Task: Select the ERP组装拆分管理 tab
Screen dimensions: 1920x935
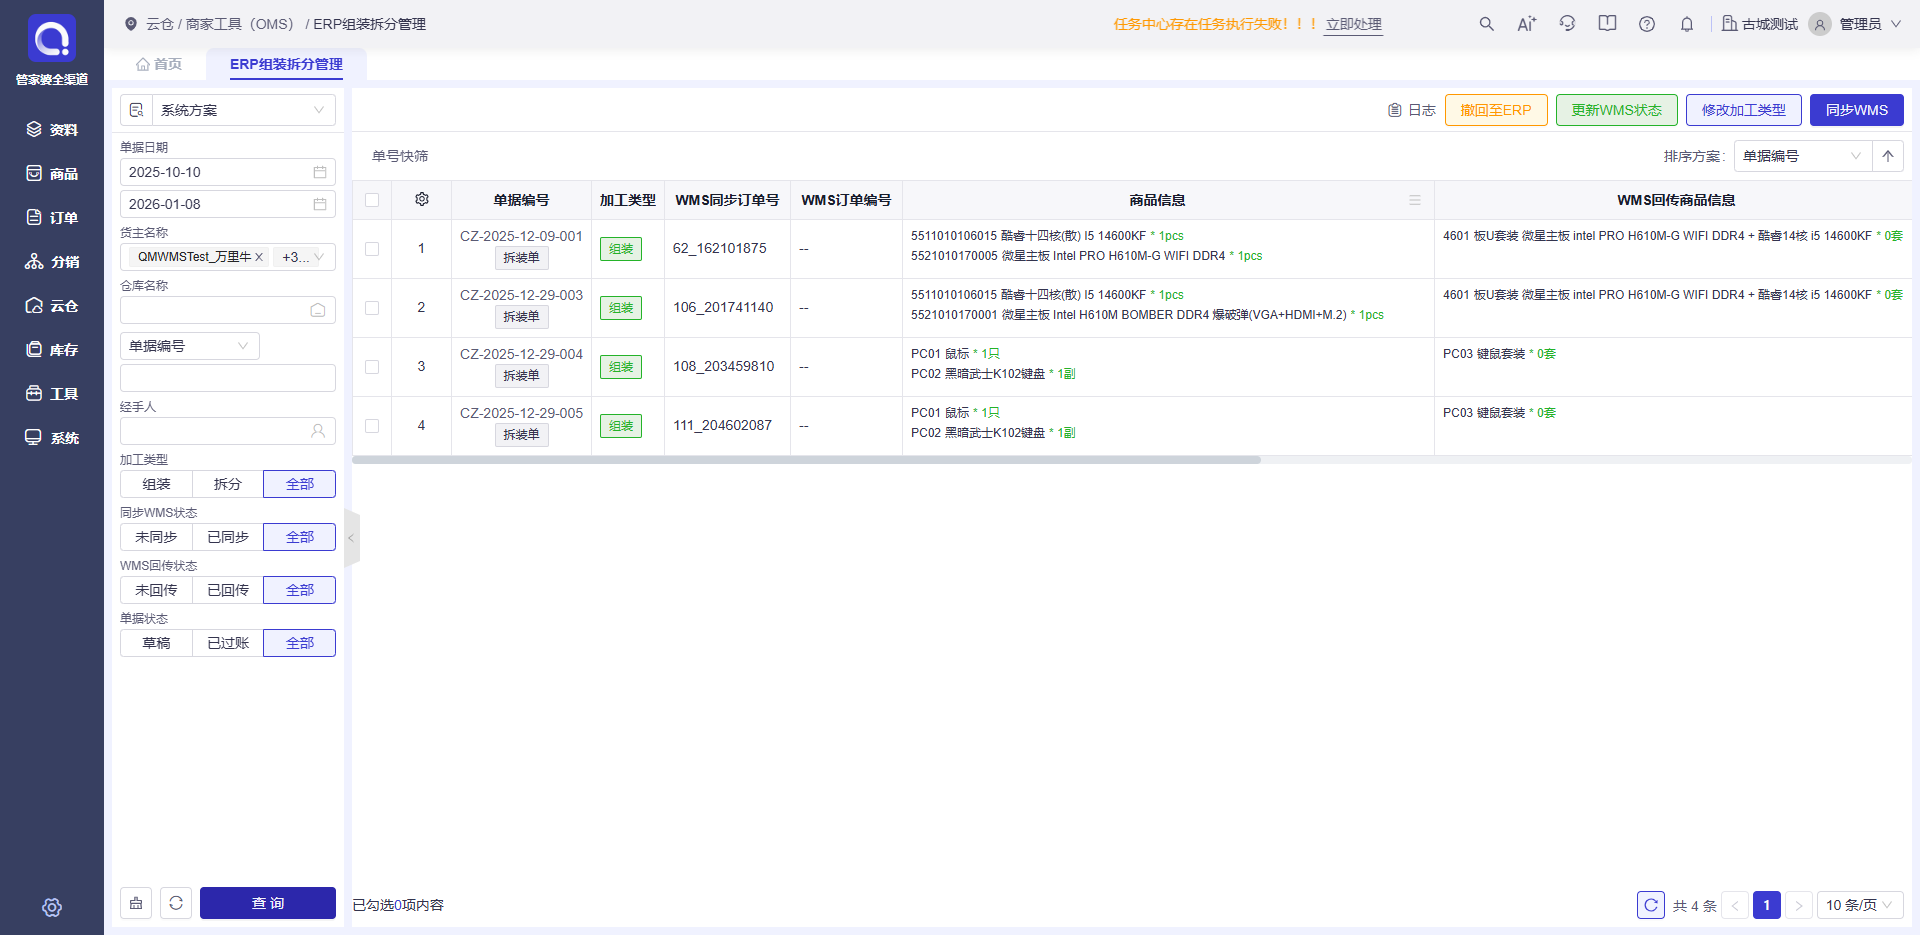Action: (x=286, y=64)
